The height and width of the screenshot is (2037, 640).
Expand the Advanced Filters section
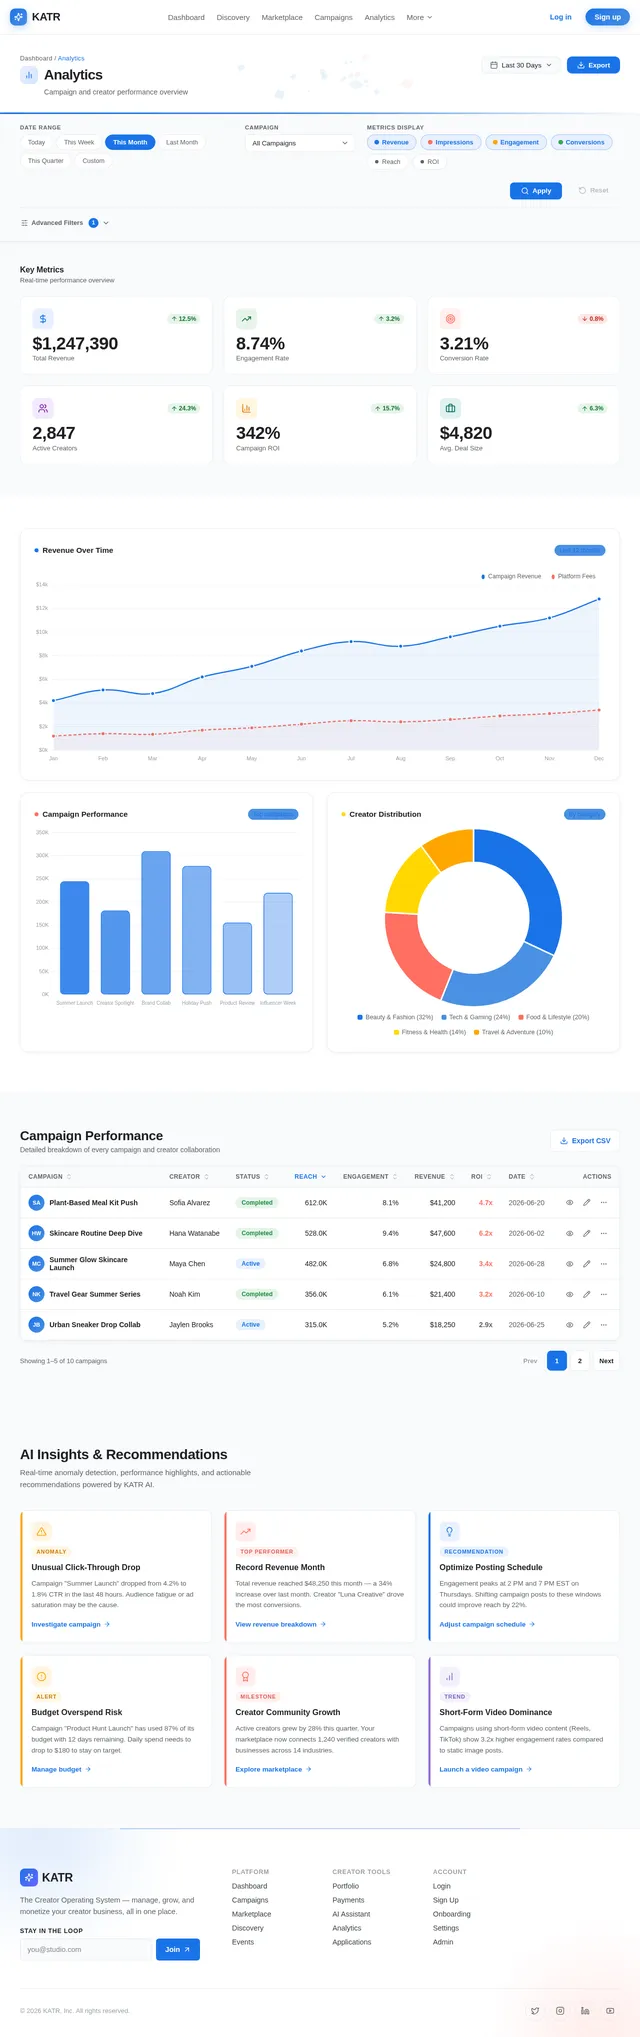(65, 223)
